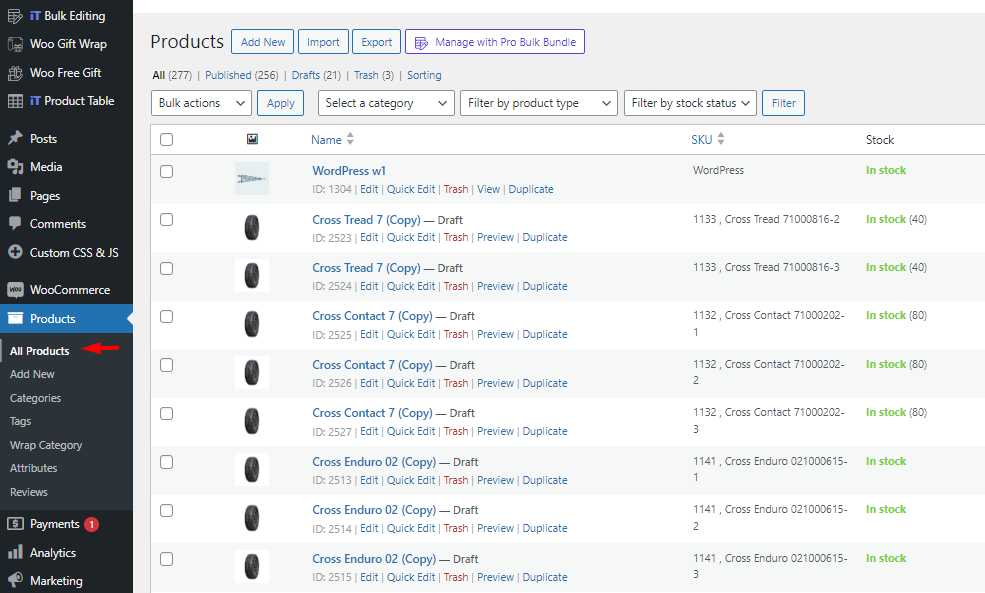Go to the Tags submenu
Image resolution: width=985 pixels, height=593 pixels.
click(x=20, y=422)
